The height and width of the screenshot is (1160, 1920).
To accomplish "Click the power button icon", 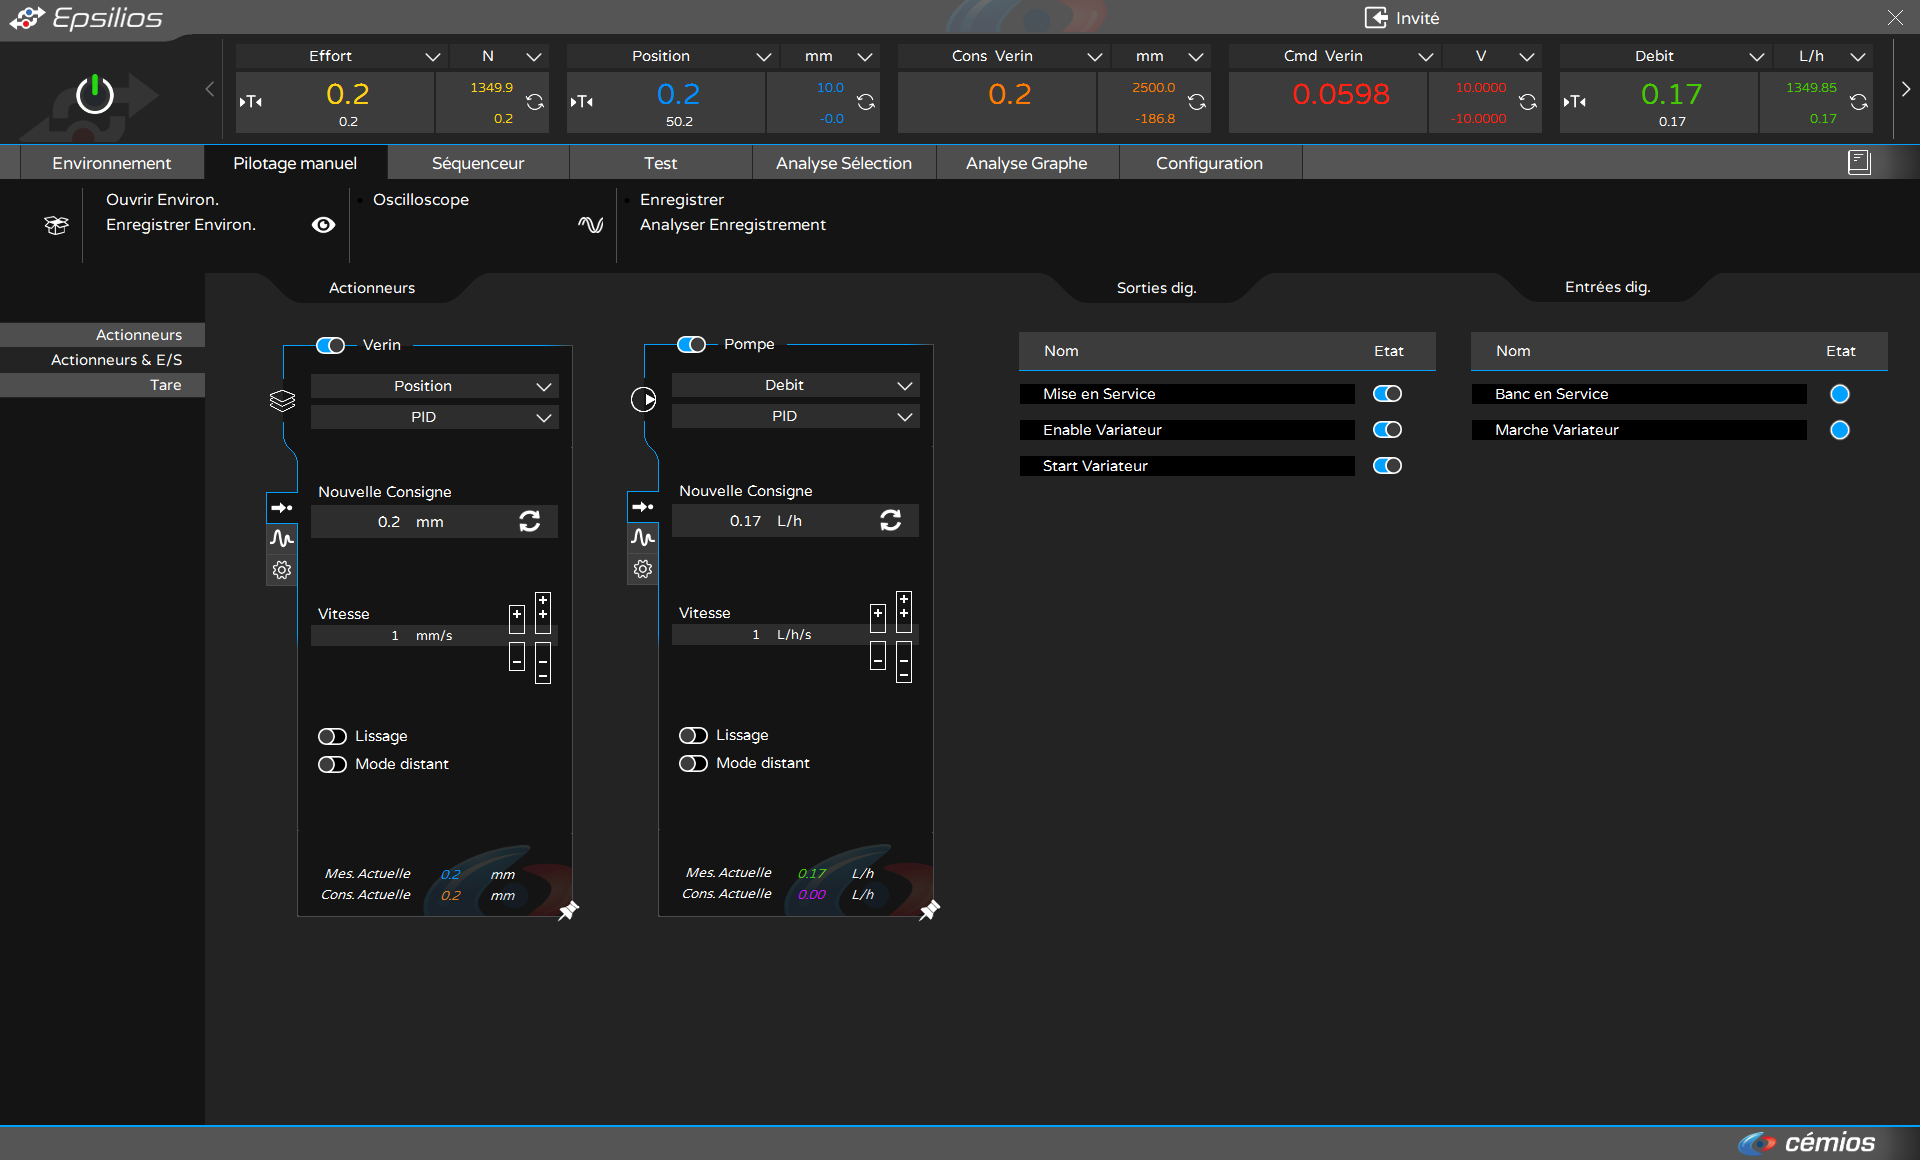I will [x=95, y=95].
